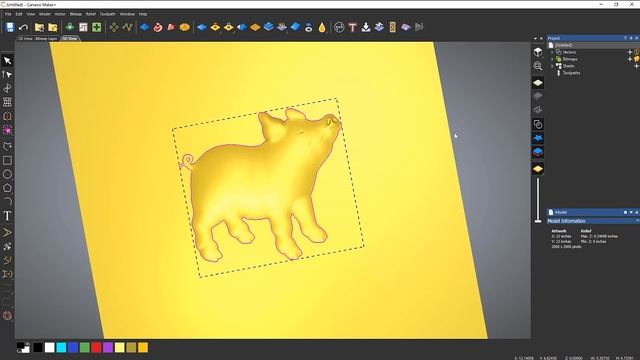The height and width of the screenshot is (360, 640).
Task: Toggle the orange material display icon
Action: (x=538, y=169)
